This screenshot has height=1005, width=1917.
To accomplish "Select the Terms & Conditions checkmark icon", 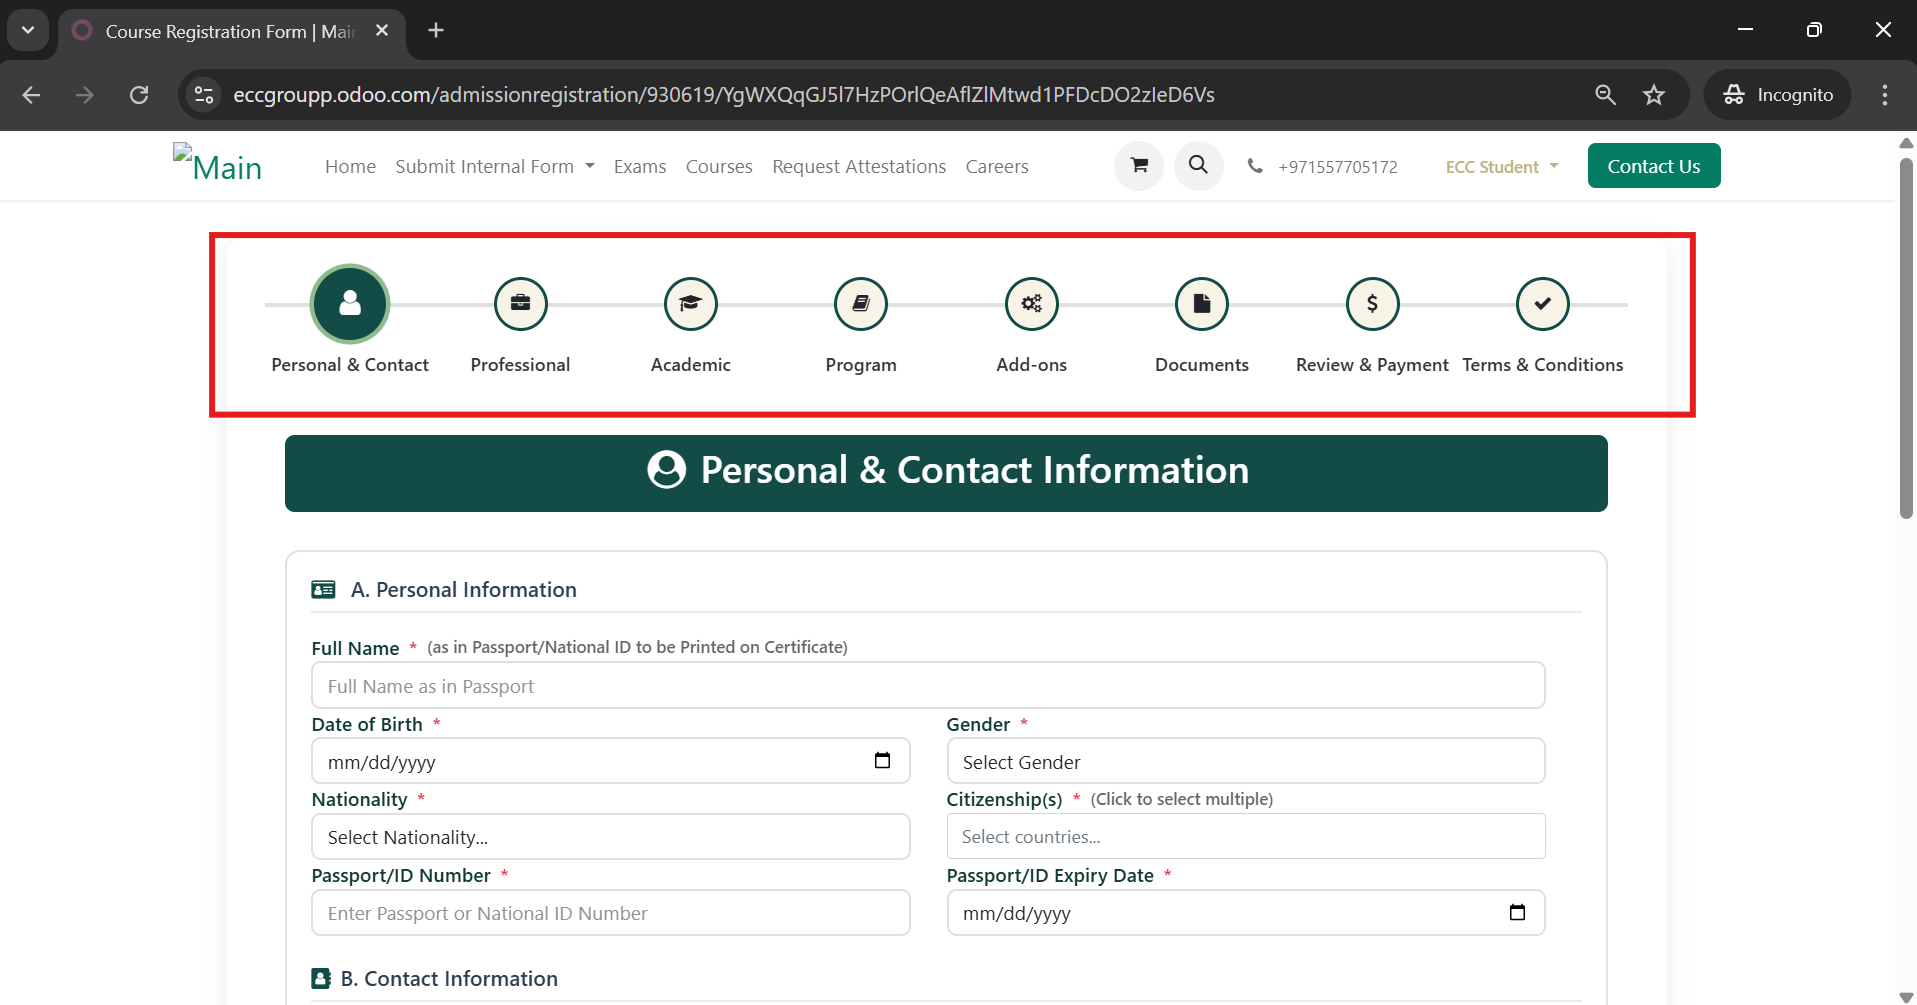I will pyautogui.click(x=1542, y=304).
